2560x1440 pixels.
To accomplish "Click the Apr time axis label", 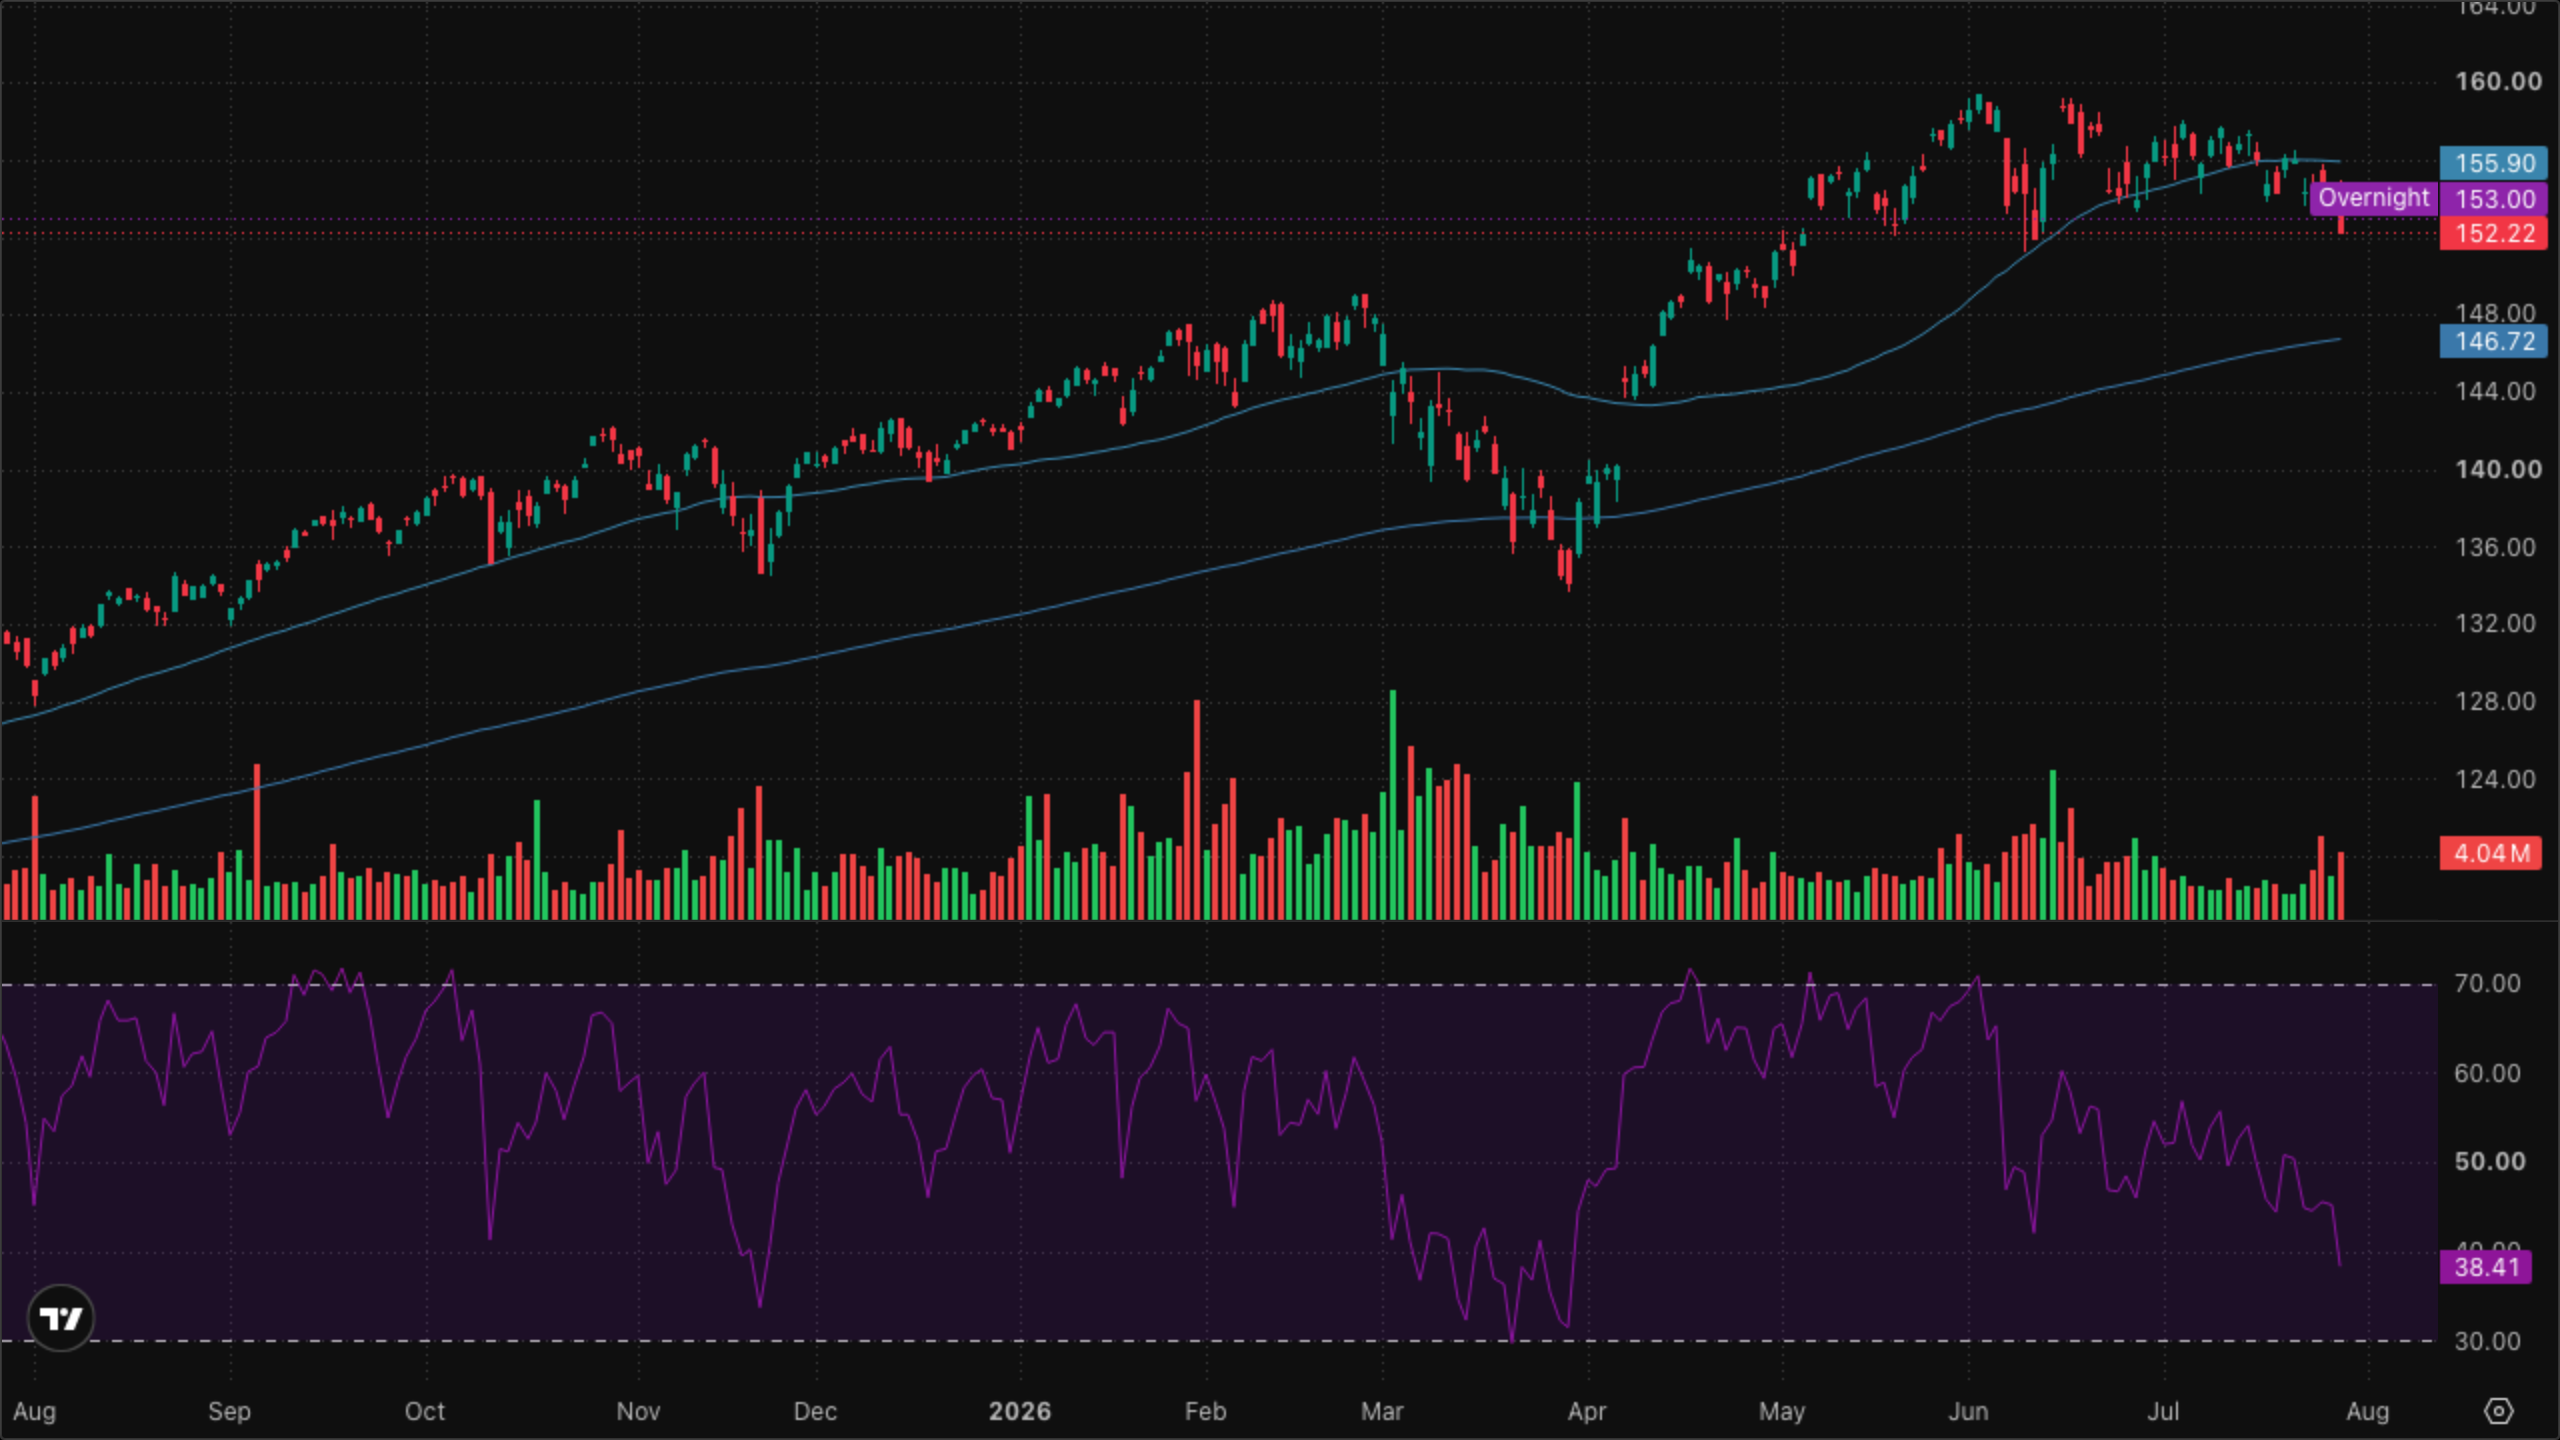I will 1587,1412.
